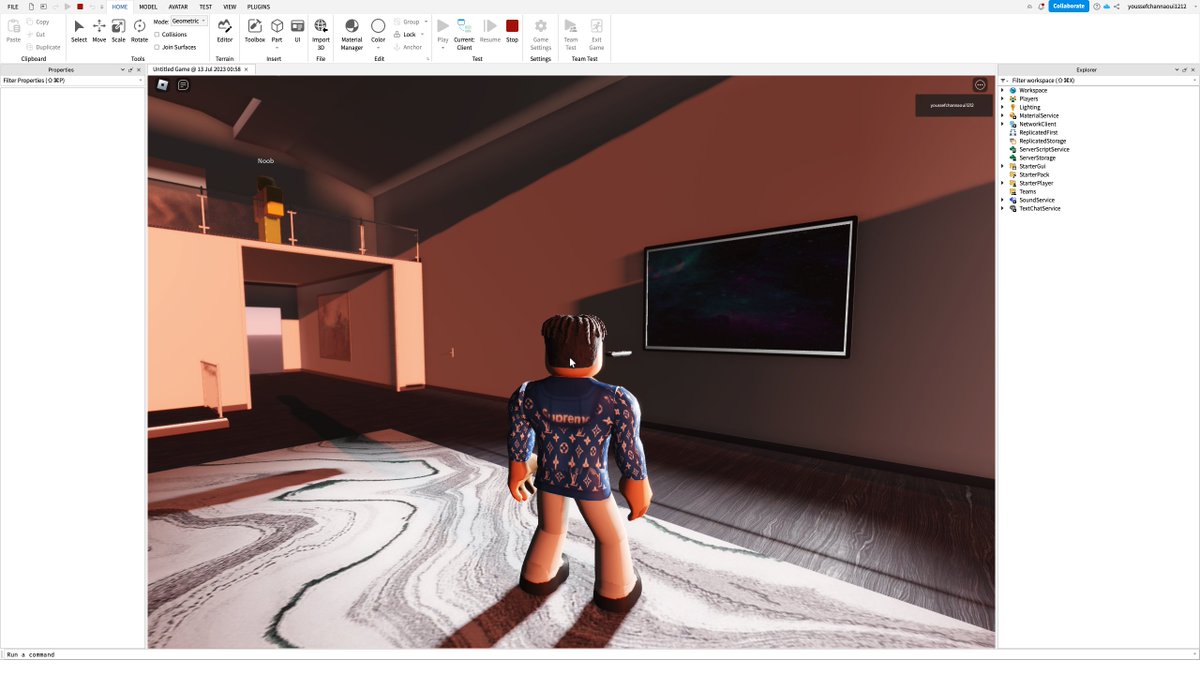The height and width of the screenshot is (675, 1200).
Task: Open the help question-mark icon
Action: coord(1097,6)
